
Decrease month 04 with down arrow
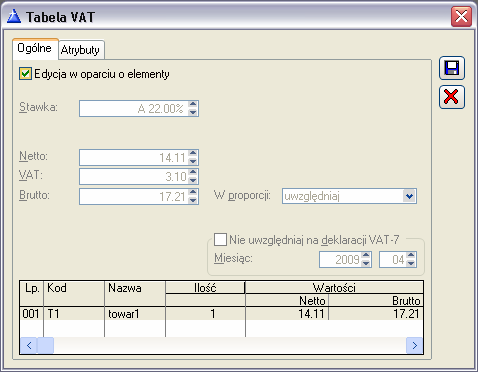click(411, 264)
